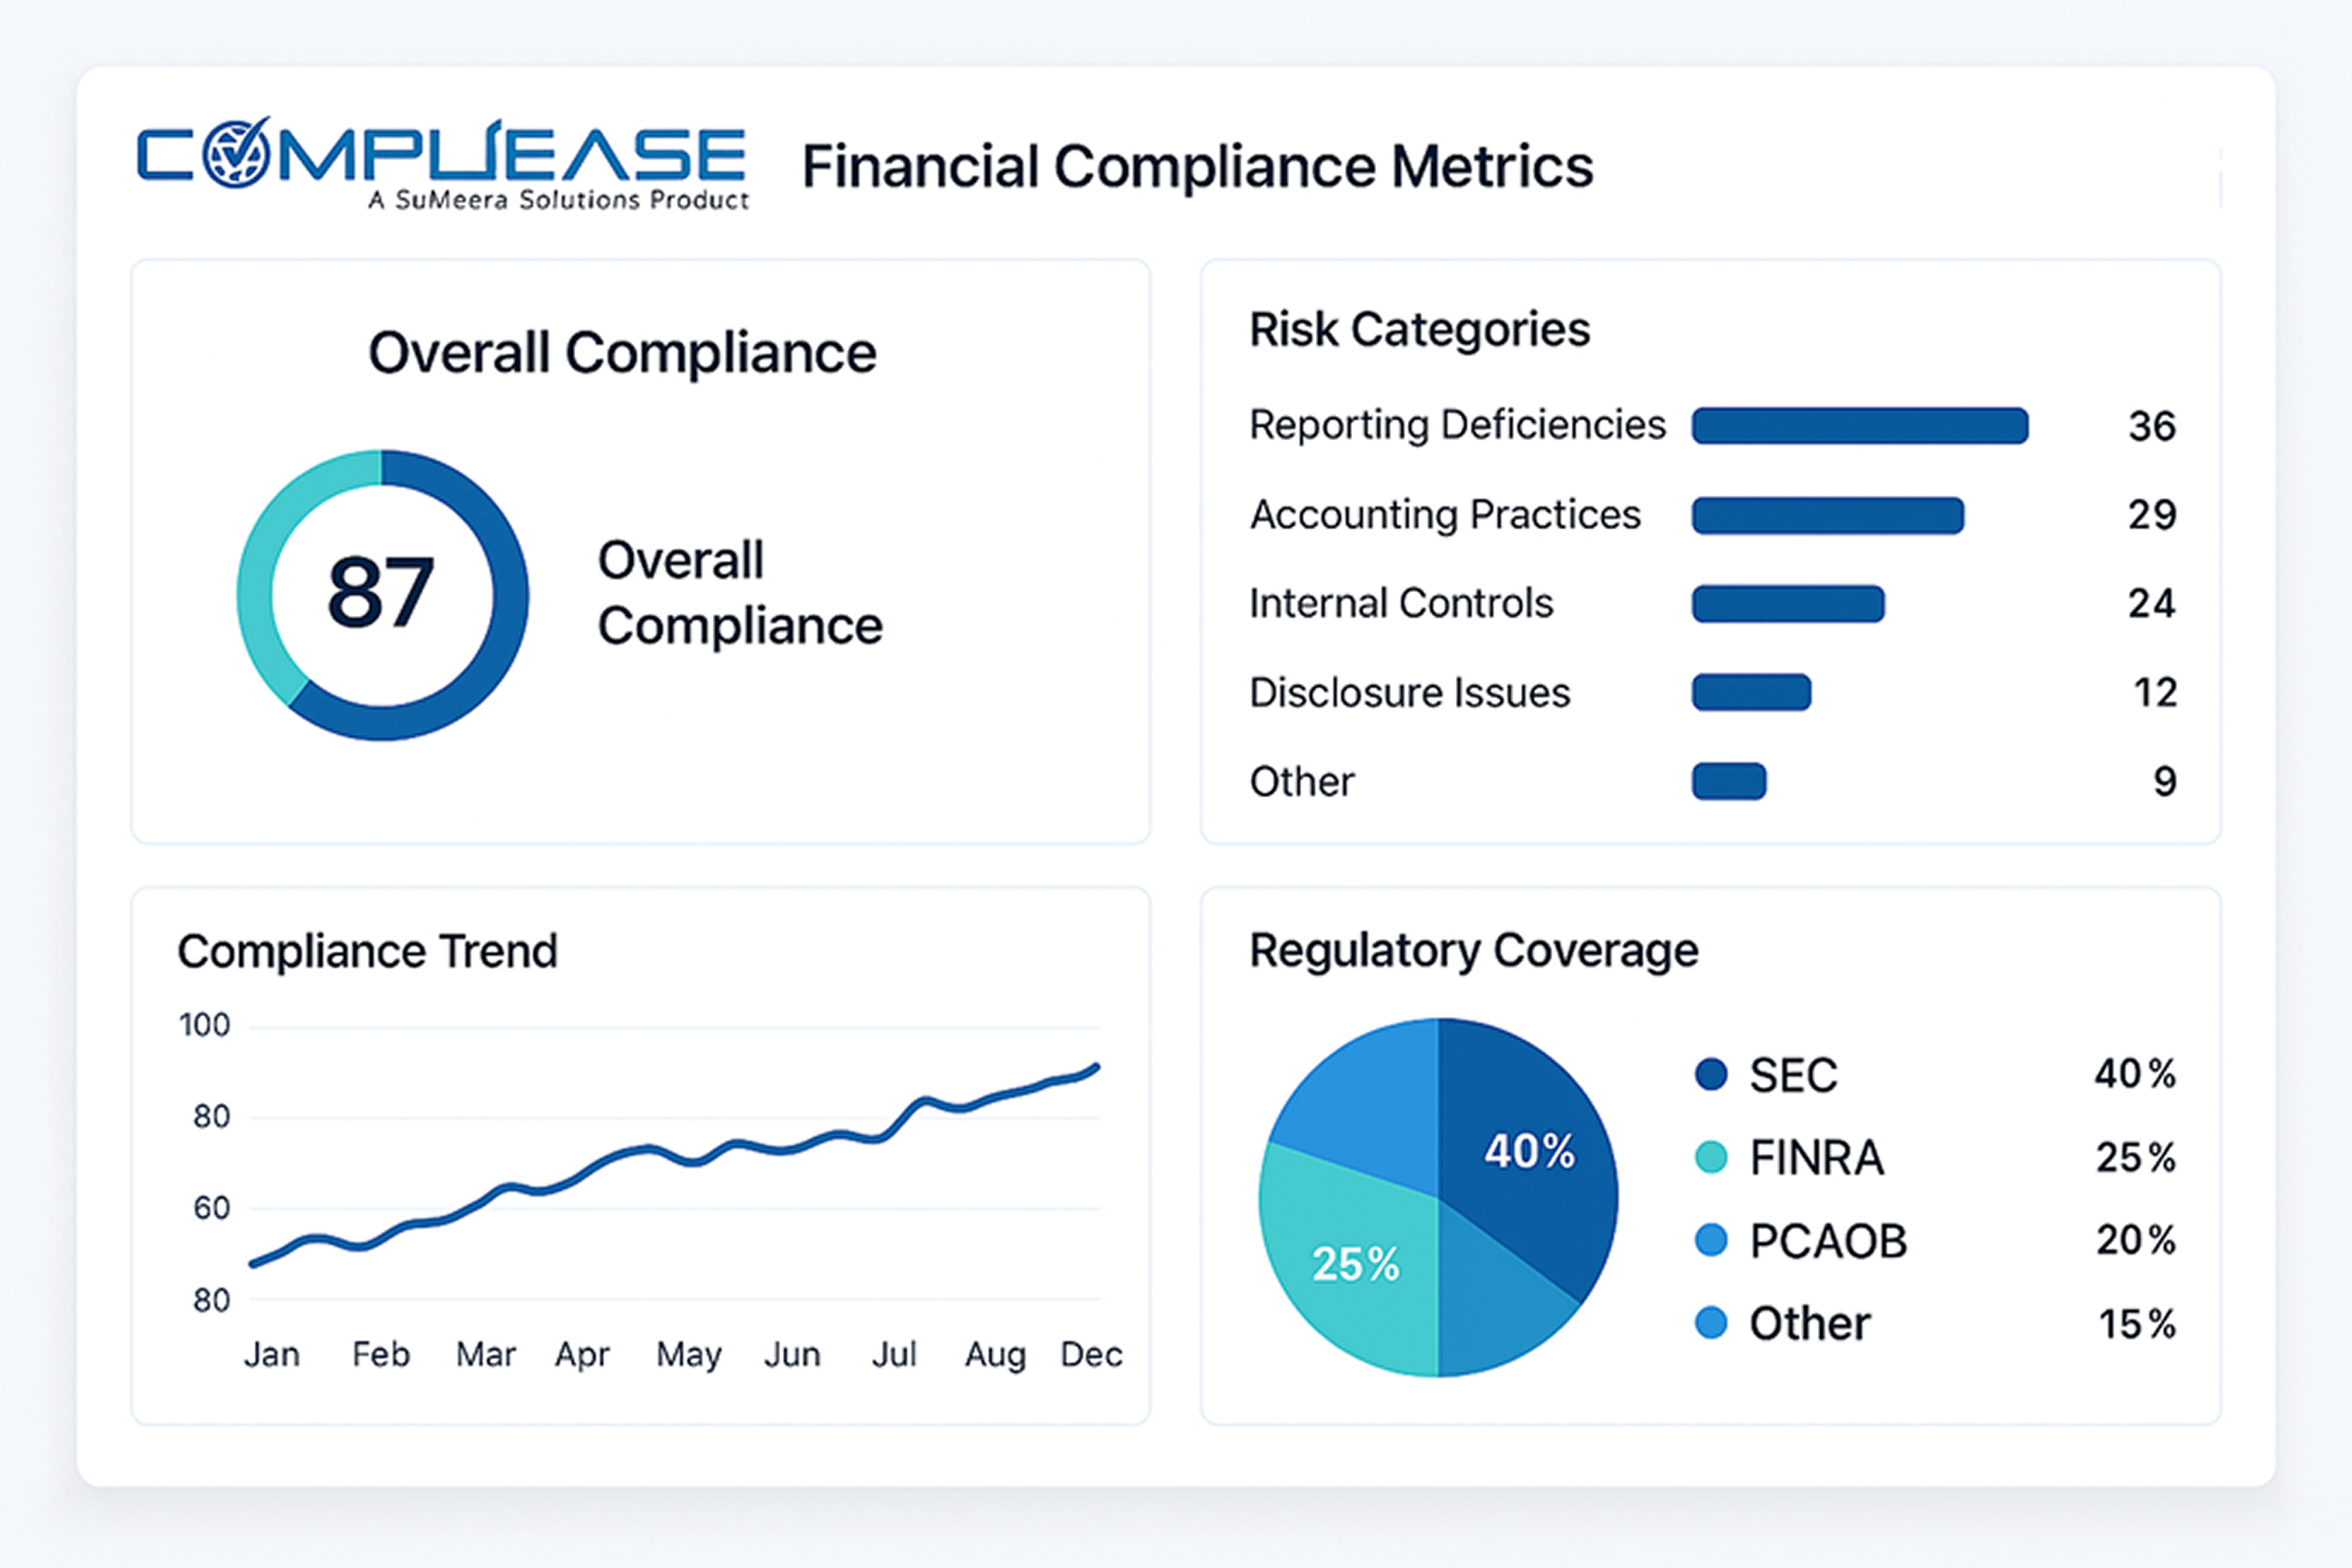Click the Regulatory Coverage heading

pos(1473,950)
